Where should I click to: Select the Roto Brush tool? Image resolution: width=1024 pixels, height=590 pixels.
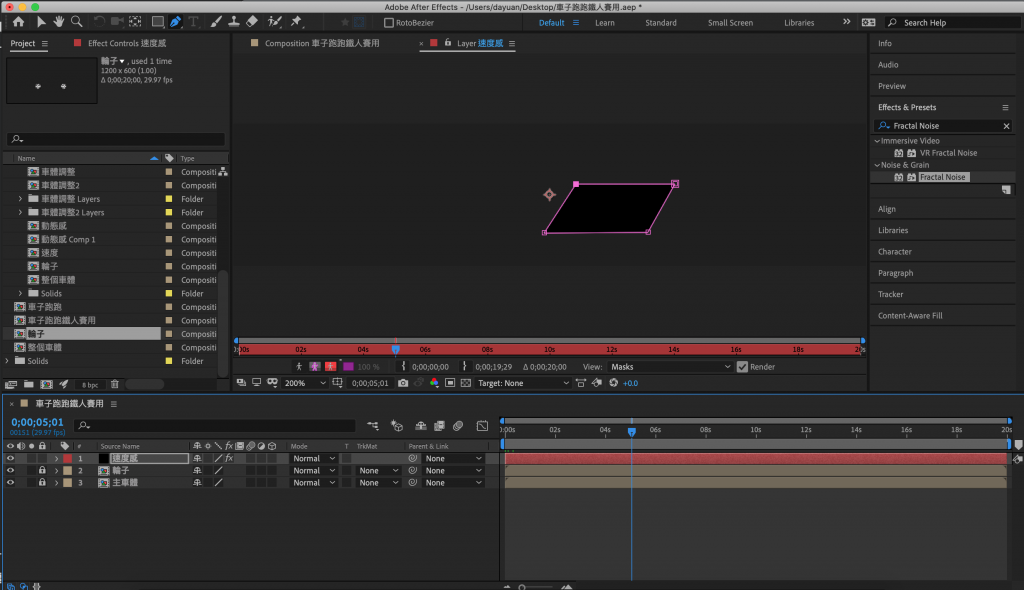pyautogui.click(x=275, y=22)
